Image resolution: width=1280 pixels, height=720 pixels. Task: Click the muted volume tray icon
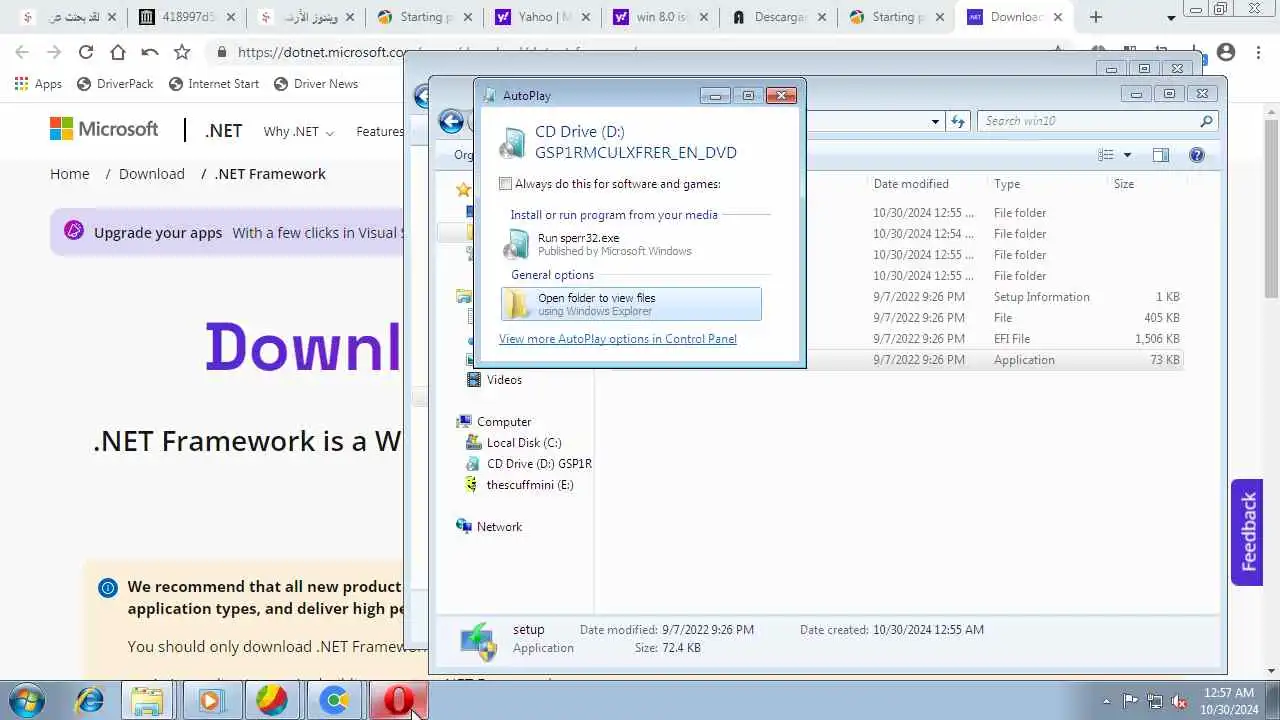(1180, 701)
